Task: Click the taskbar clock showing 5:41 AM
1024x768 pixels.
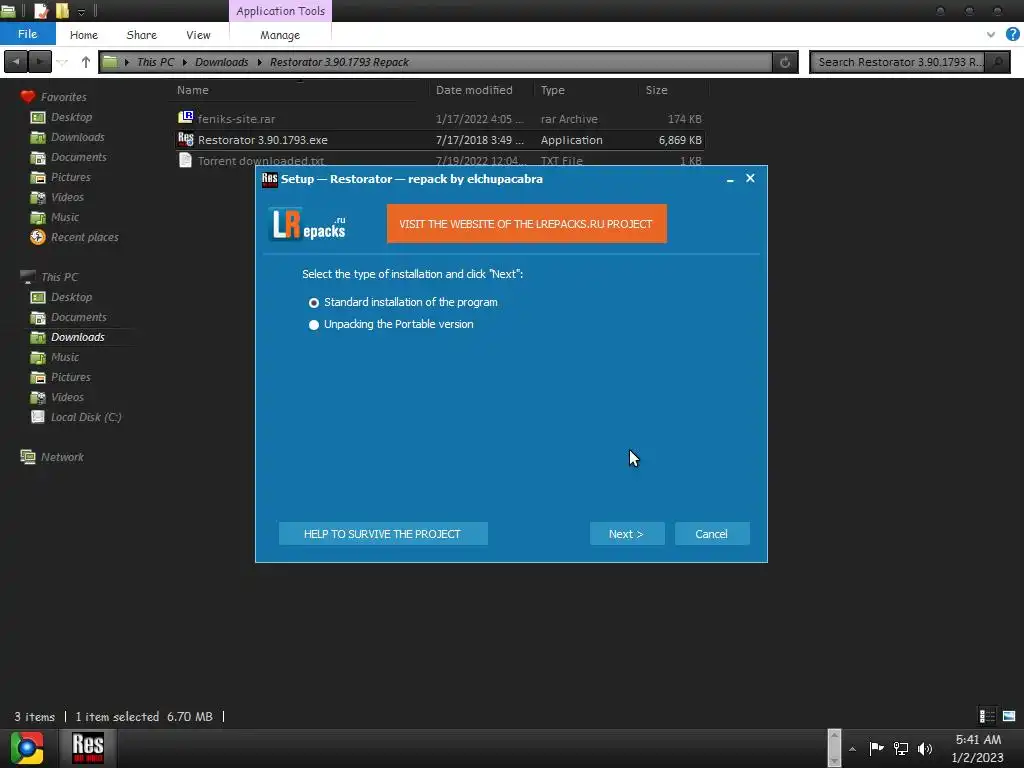Action: click(x=978, y=748)
